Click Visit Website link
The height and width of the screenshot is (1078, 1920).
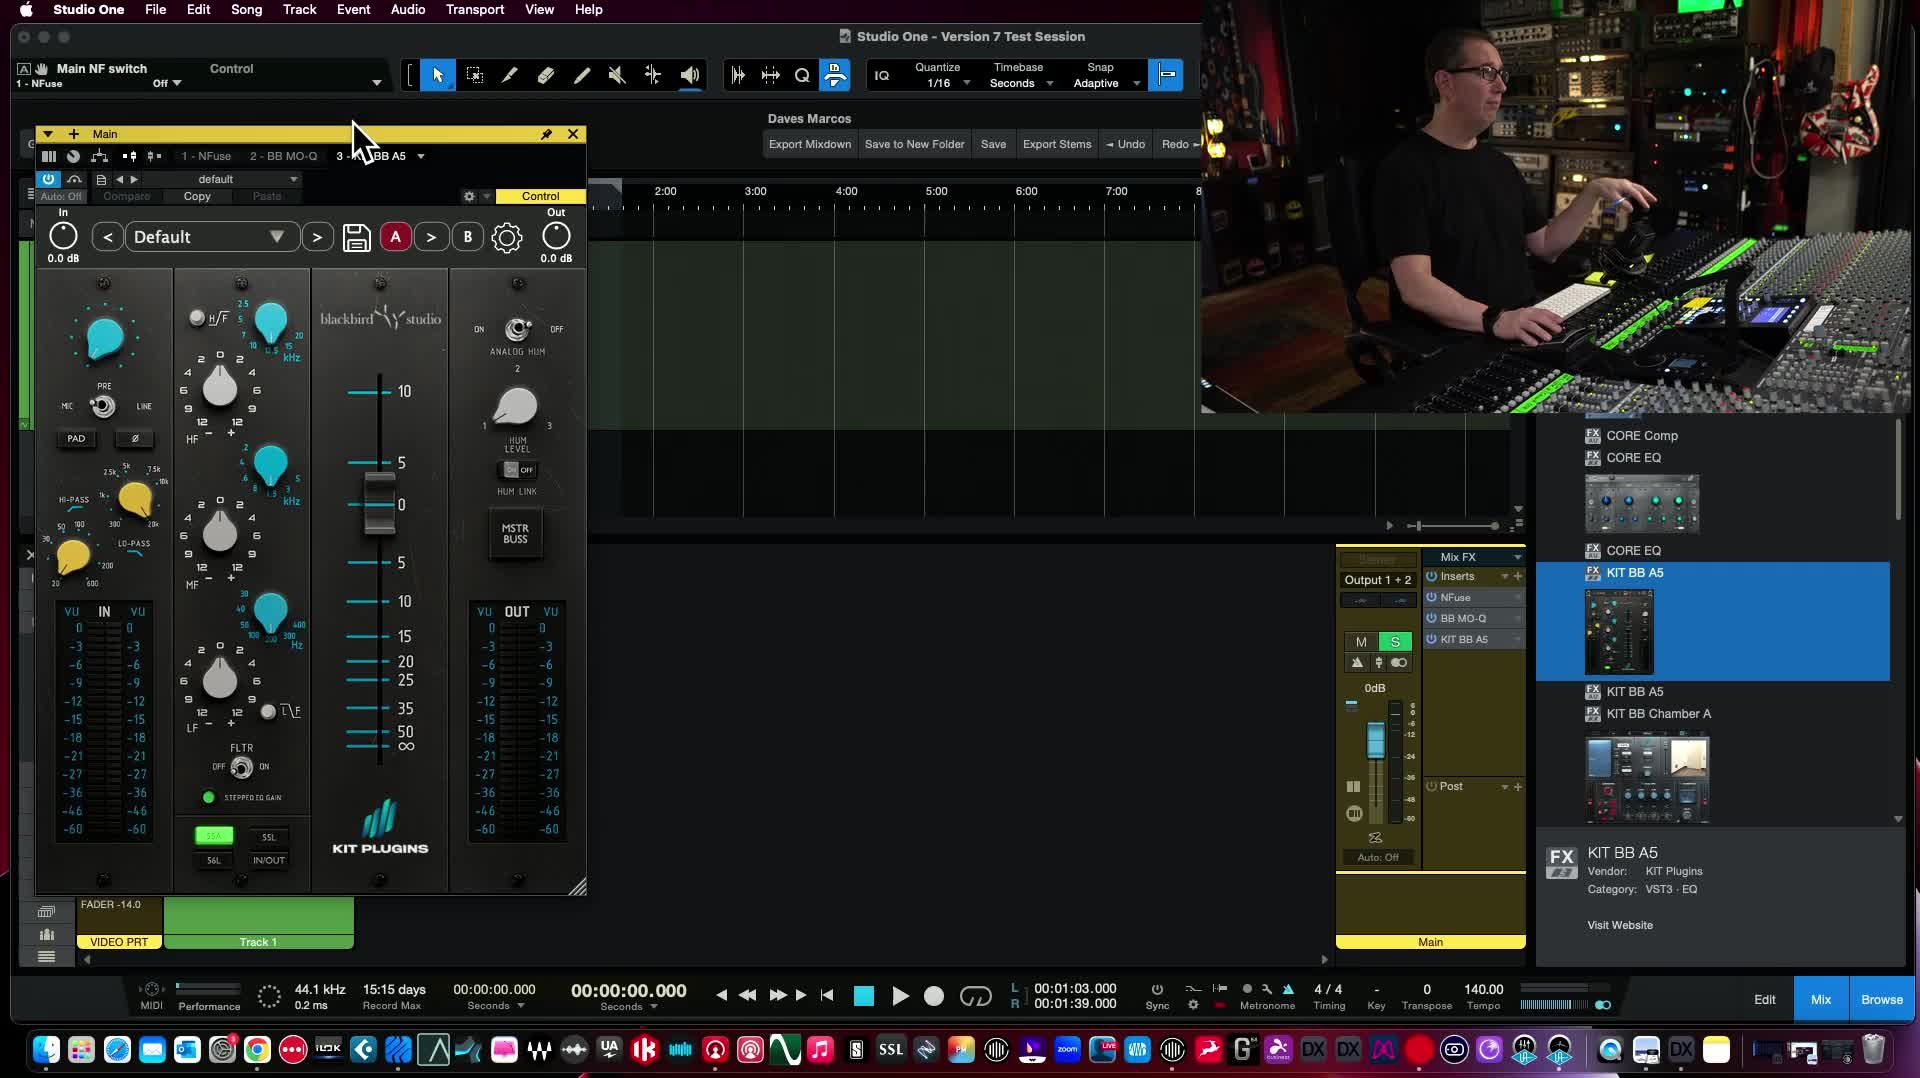point(1620,925)
